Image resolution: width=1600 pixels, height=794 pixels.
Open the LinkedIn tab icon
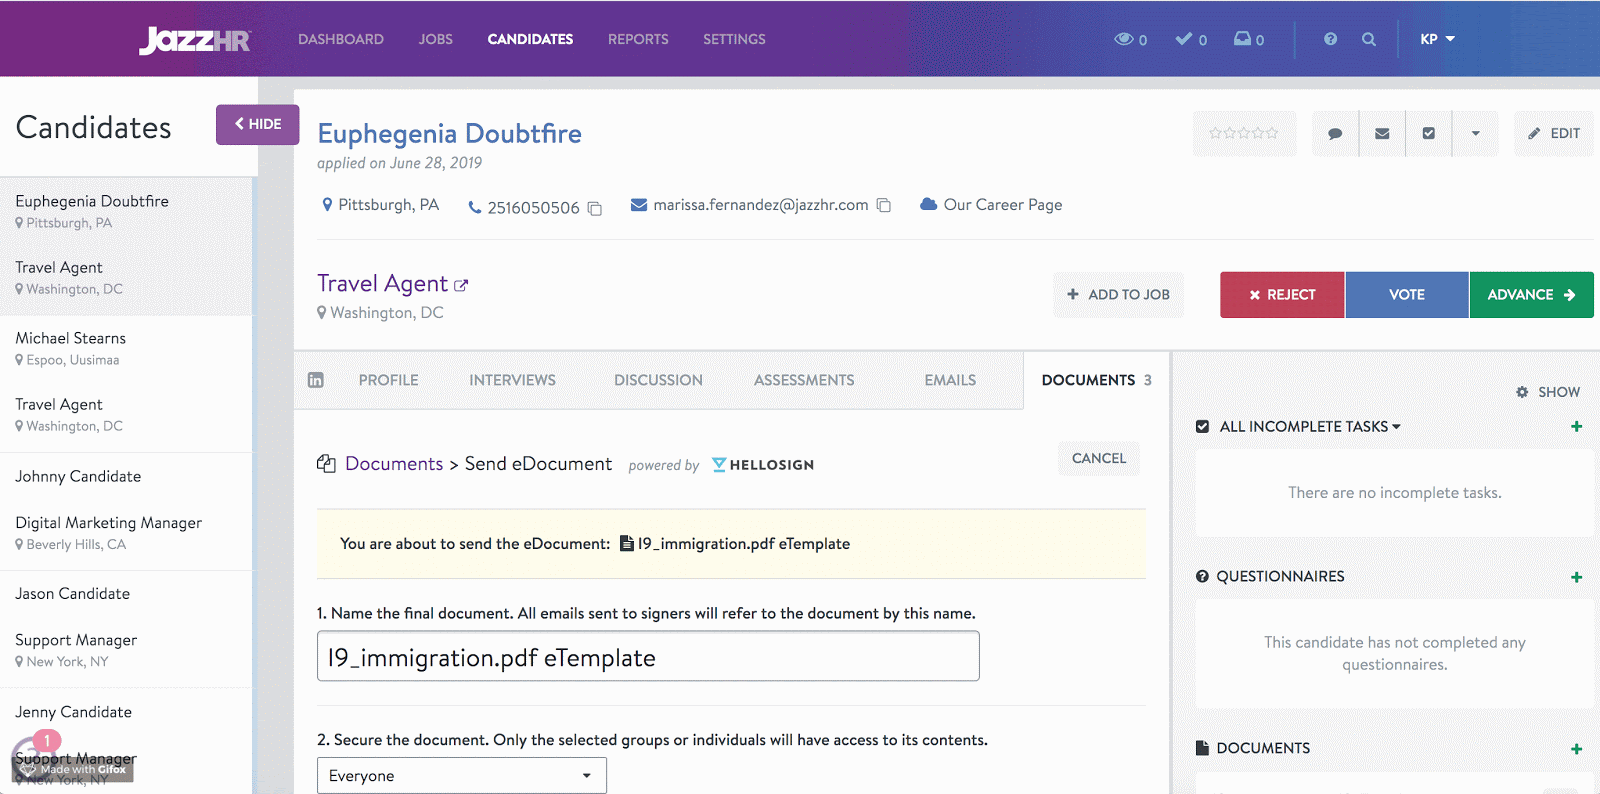point(316,380)
